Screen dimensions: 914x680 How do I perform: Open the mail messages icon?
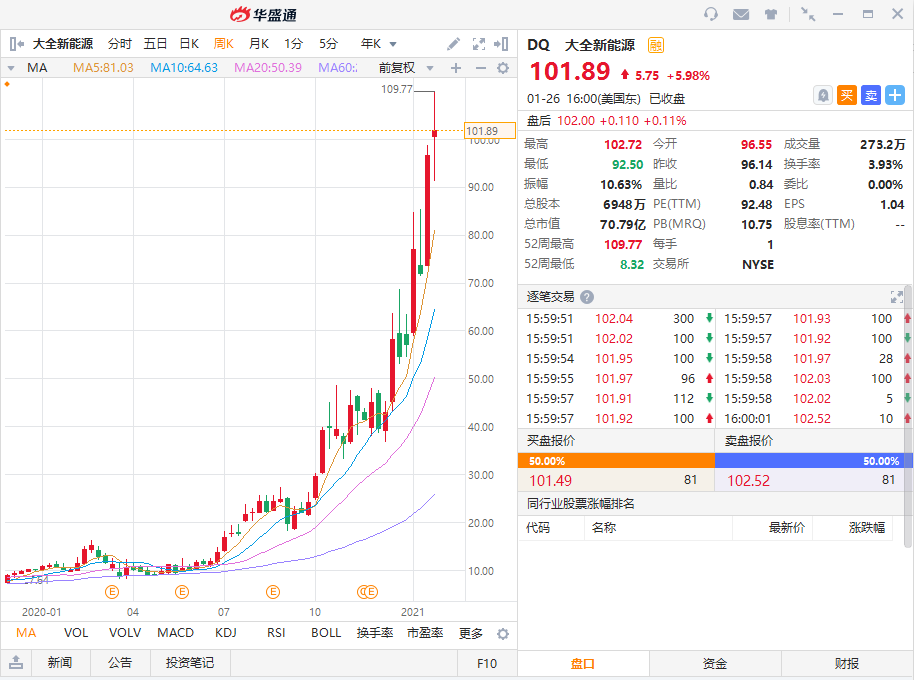(741, 14)
